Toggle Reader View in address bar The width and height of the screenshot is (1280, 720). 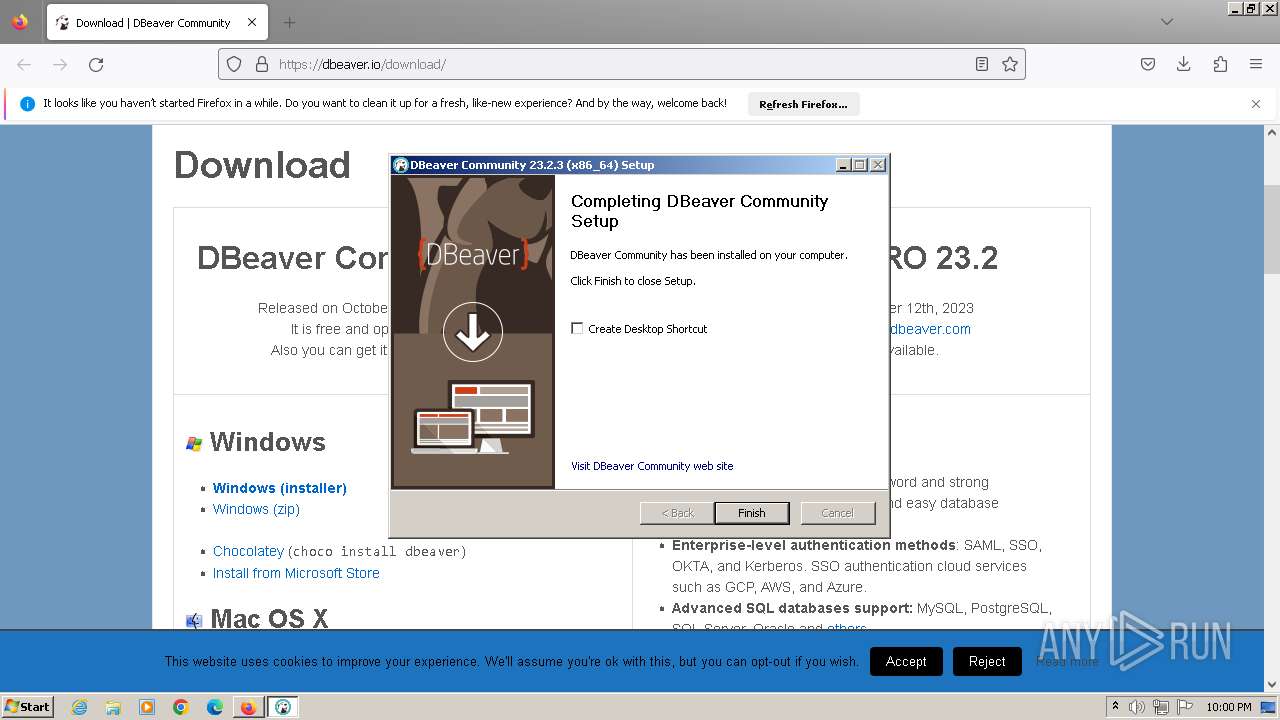982,64
